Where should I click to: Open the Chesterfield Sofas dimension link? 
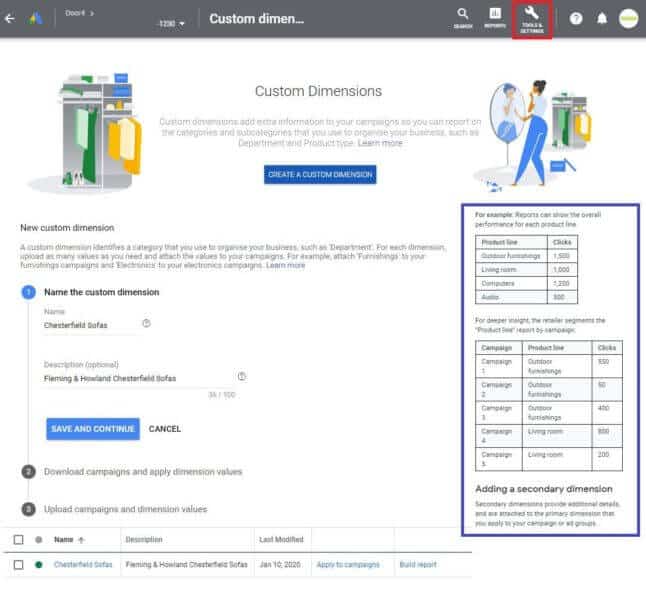pyautogui.click(x=83, y=565)
